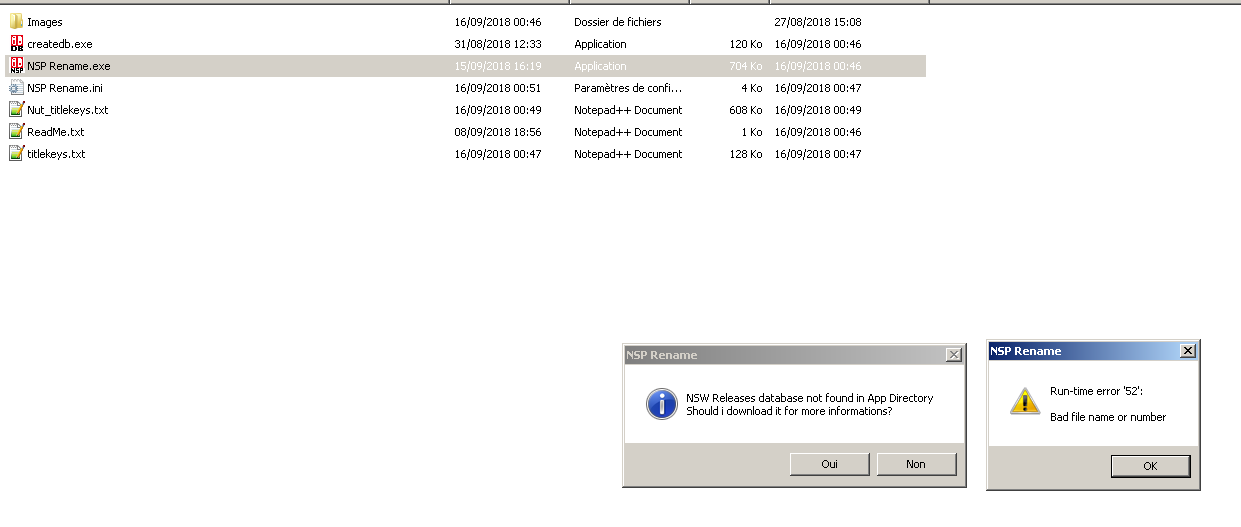The height and width of the screenshot is (527, 1241).
Task: Select the Images file name
Action: point(45,22)
